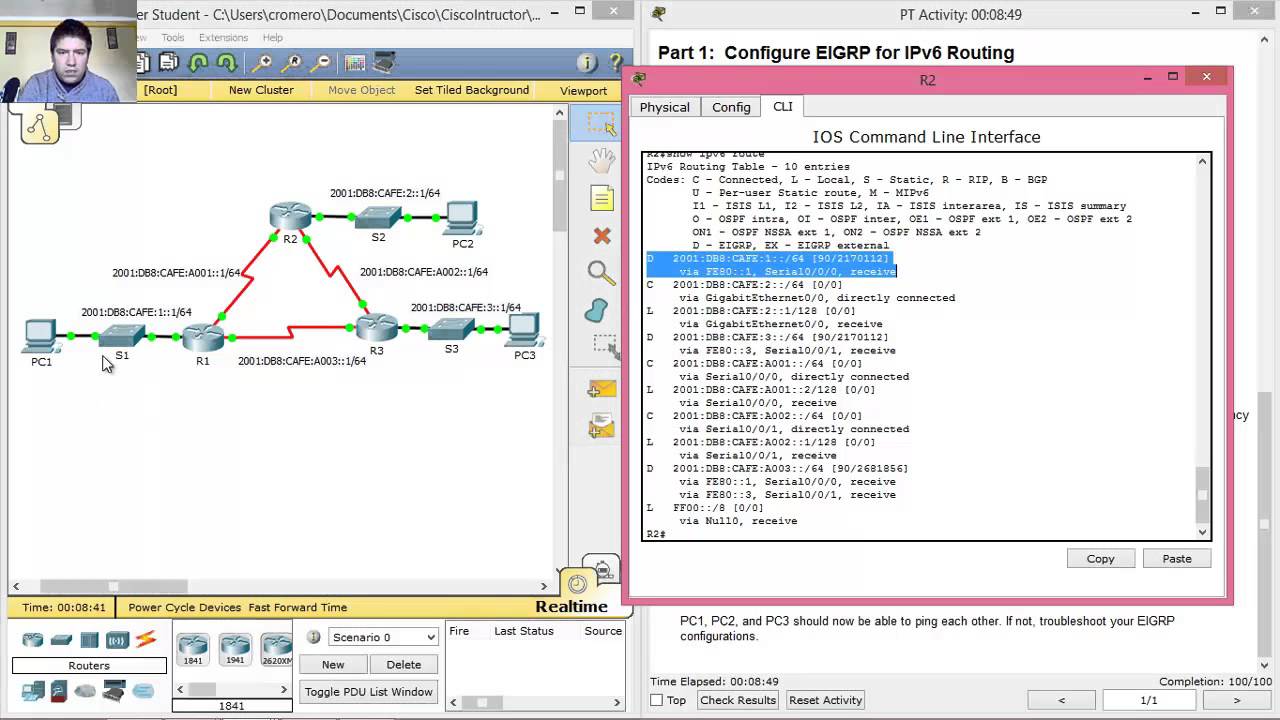This screenshot has height=720, width=1280.
Task: Open the Extensions menu
Action: click(223, 38)
